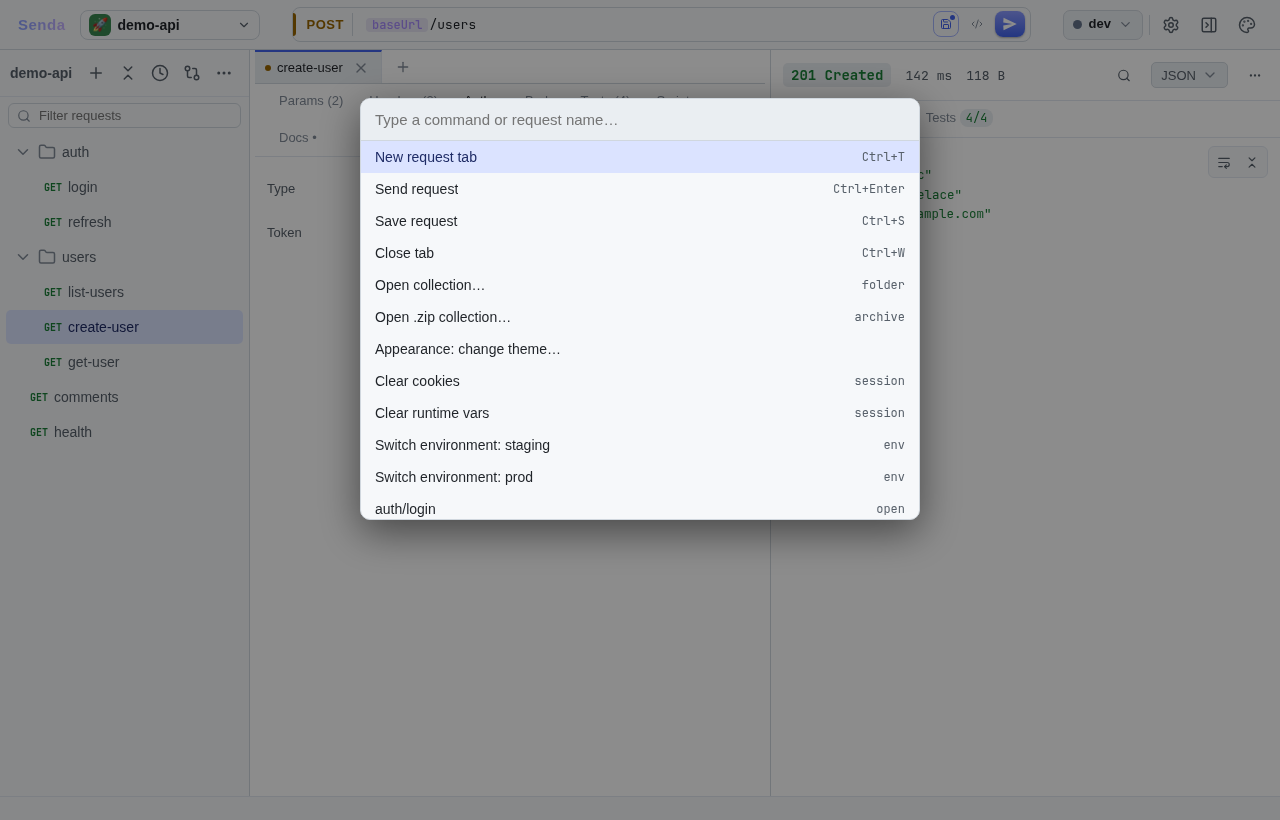Close the create-user tab
Screen dimensions: 1280x820
click(x=361, y=68)
